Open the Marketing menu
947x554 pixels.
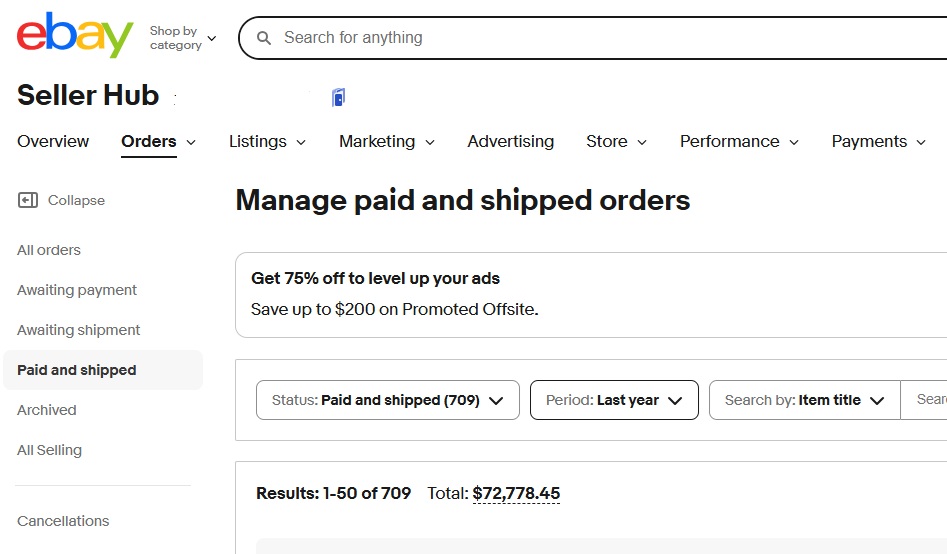pyautogui.click(x=387, y=141)
